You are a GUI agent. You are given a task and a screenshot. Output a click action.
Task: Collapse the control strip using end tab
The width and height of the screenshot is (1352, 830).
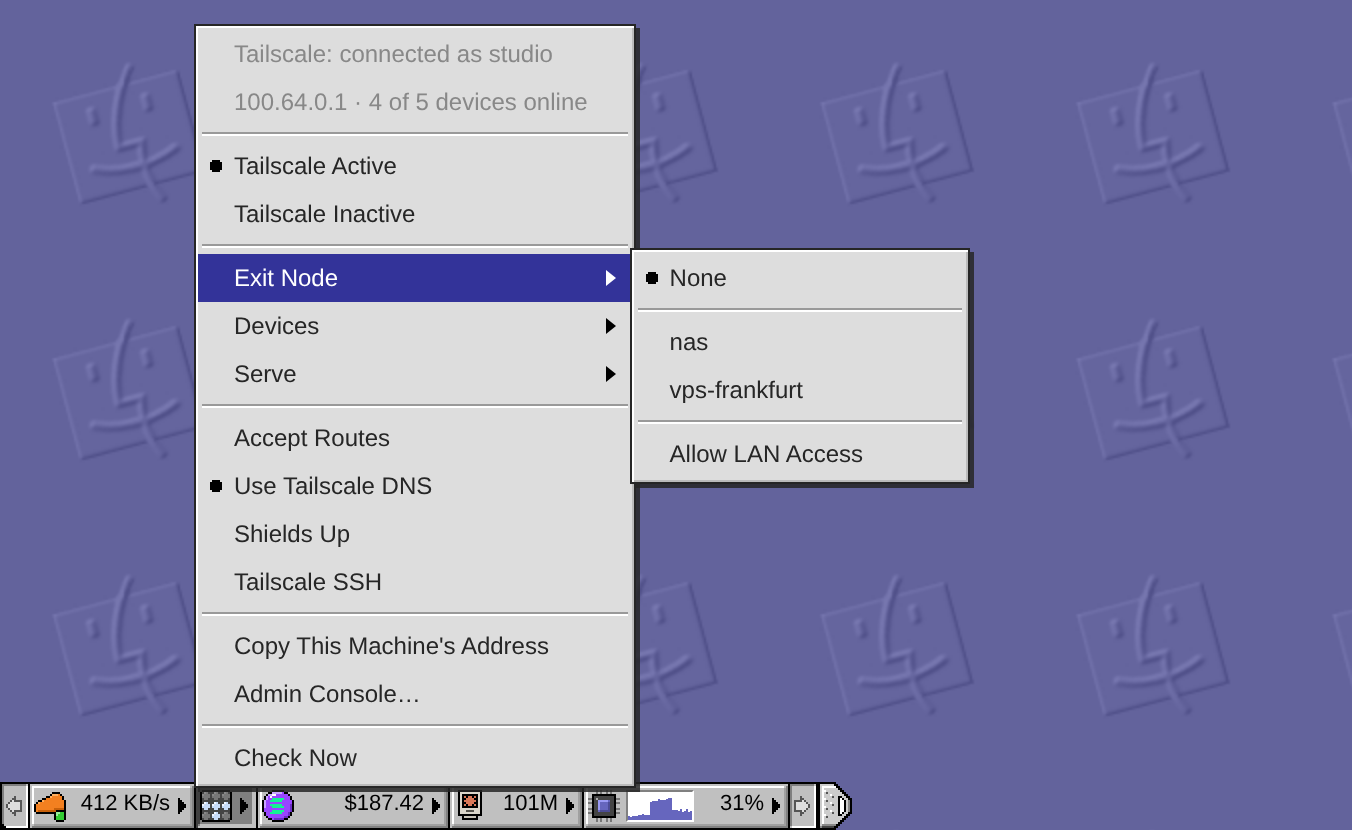click(835, 805)
